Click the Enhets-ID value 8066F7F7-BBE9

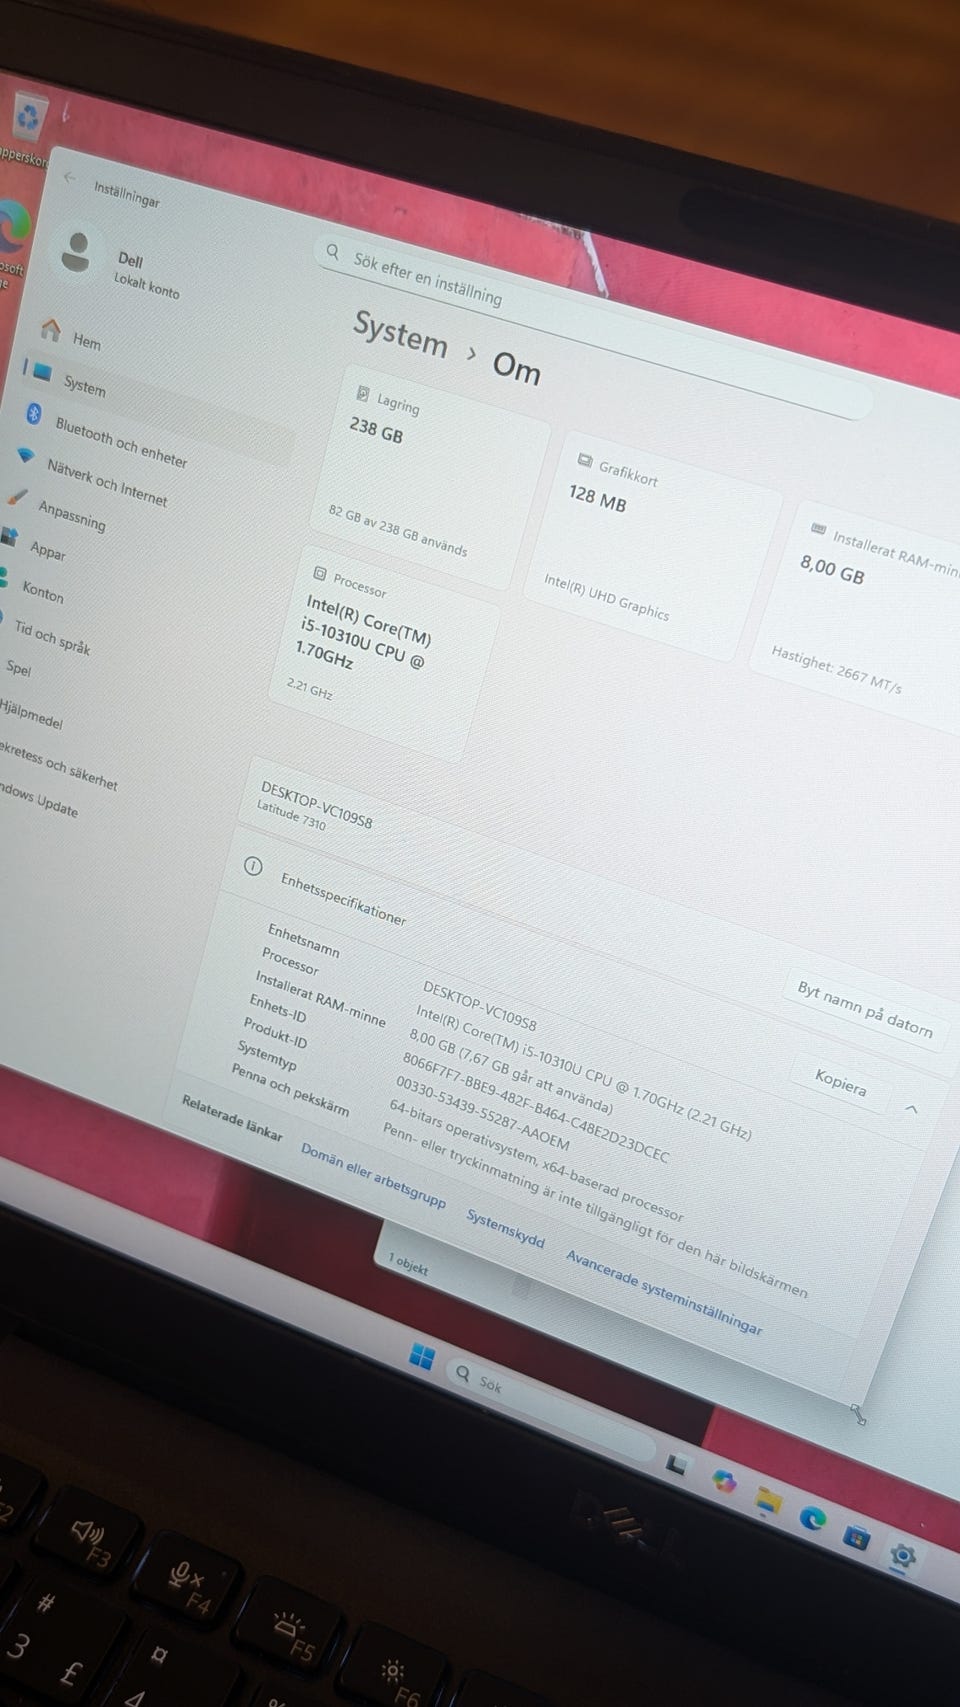536,1108
